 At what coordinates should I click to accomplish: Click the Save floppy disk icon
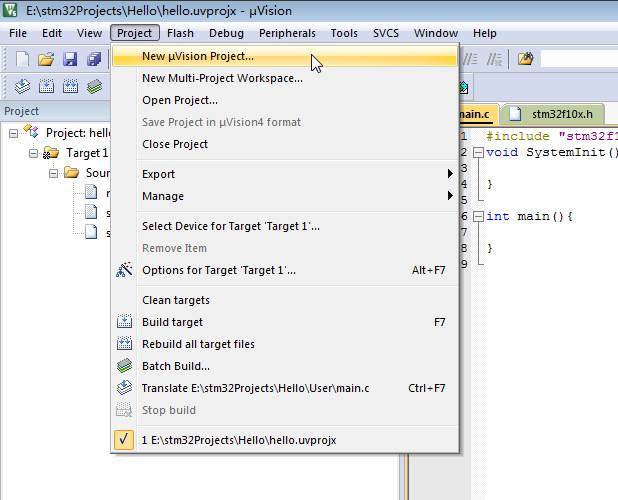[70, 59]
